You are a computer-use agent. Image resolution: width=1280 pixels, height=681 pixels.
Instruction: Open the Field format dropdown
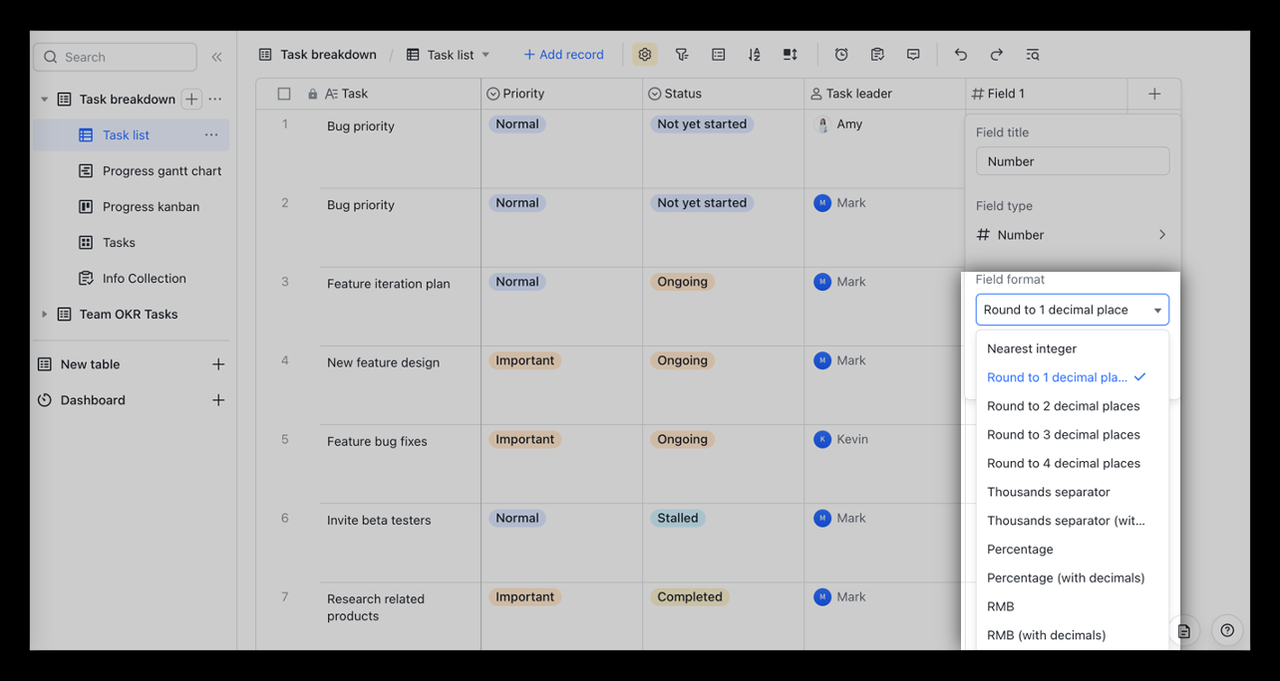coord(1072,310)
